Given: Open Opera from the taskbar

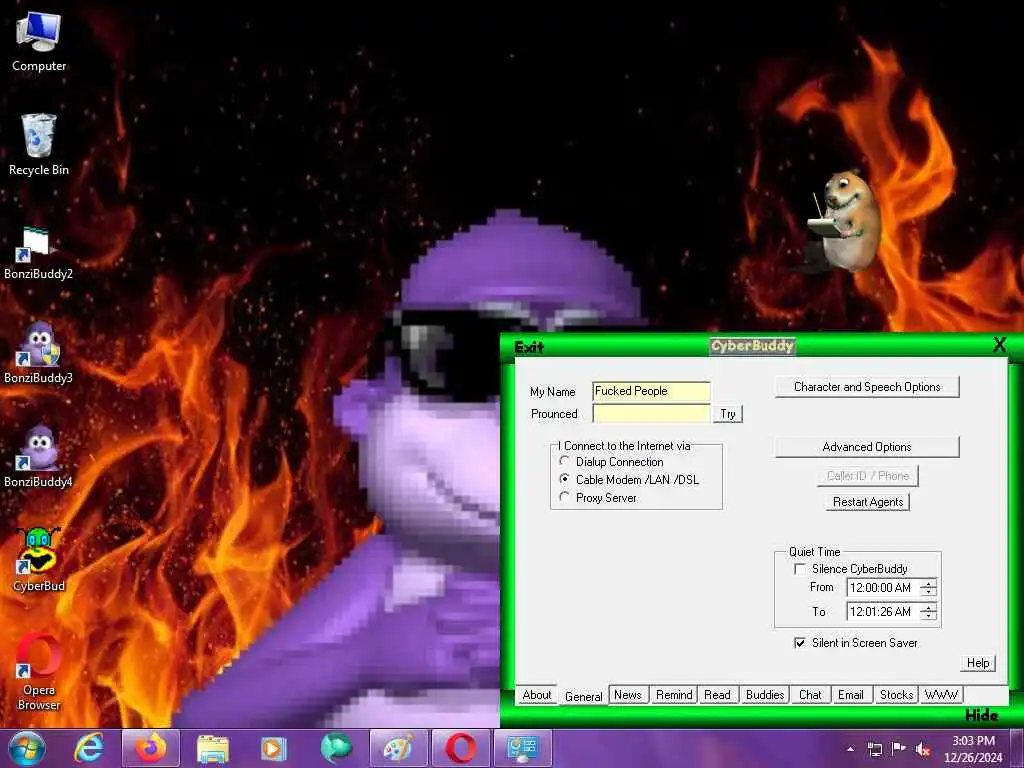Looking at the screenshot, I should tap(460, 748).
